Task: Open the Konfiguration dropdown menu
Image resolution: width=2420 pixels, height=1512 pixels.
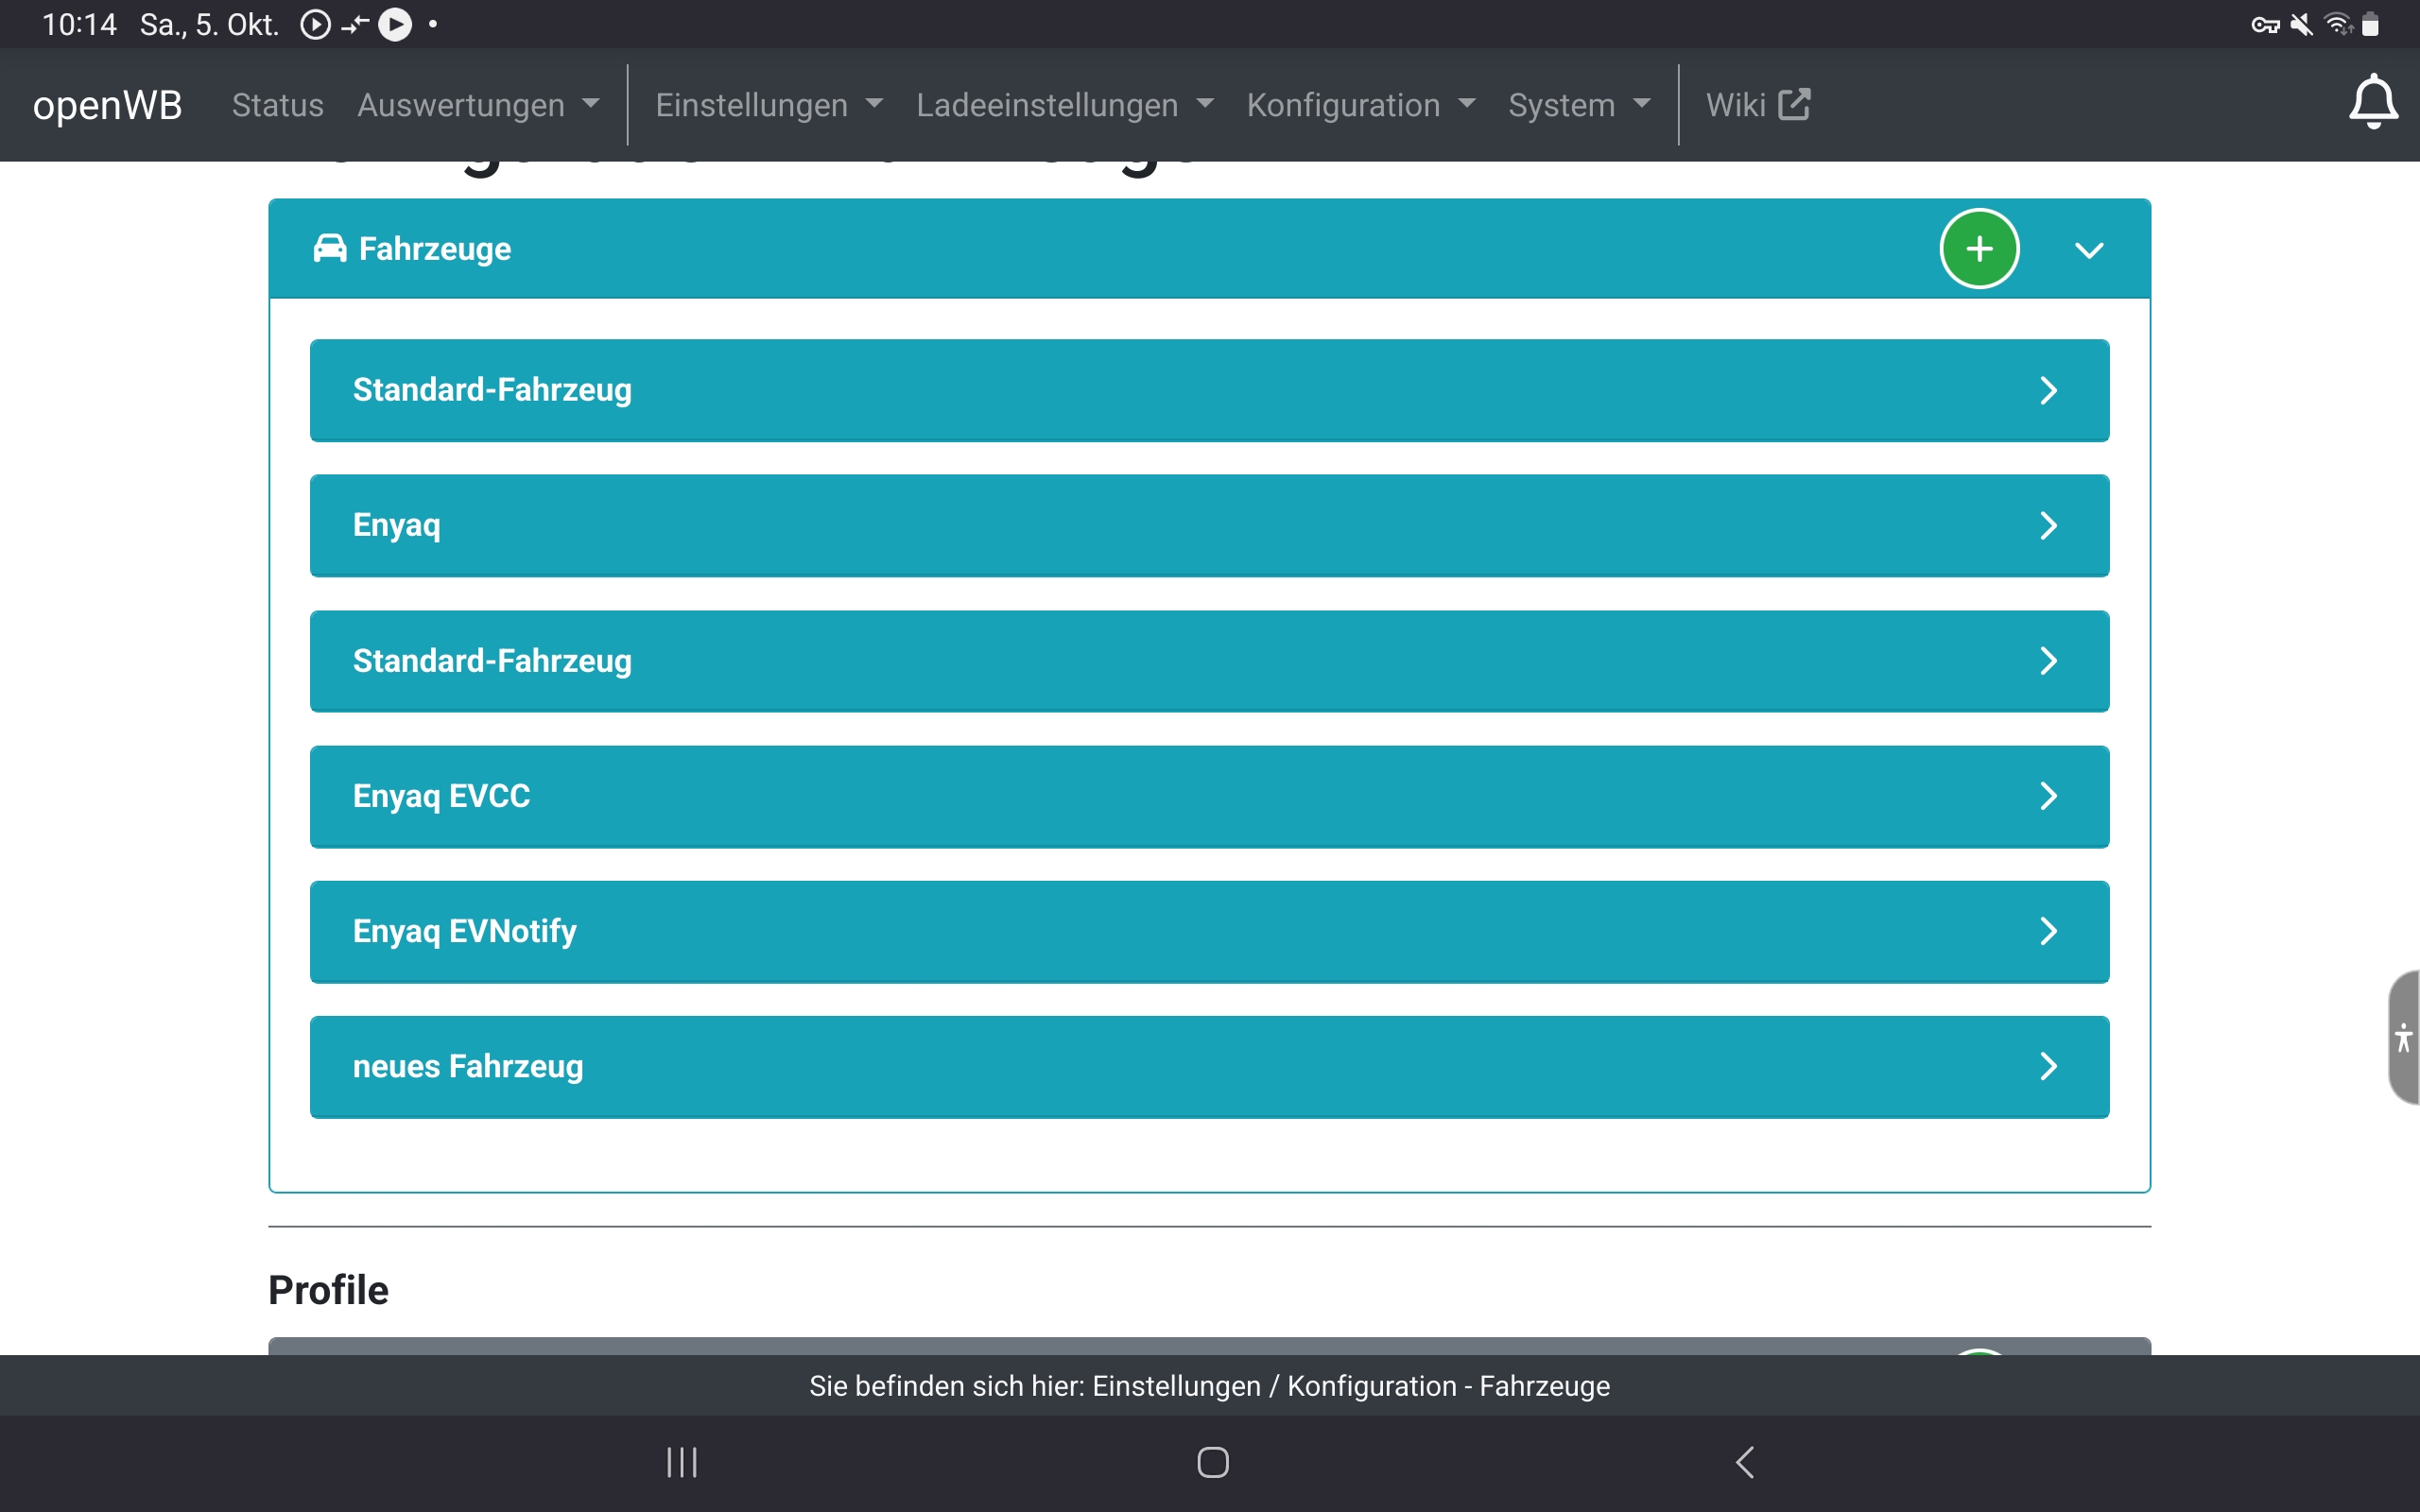Action: point(1360,105)
